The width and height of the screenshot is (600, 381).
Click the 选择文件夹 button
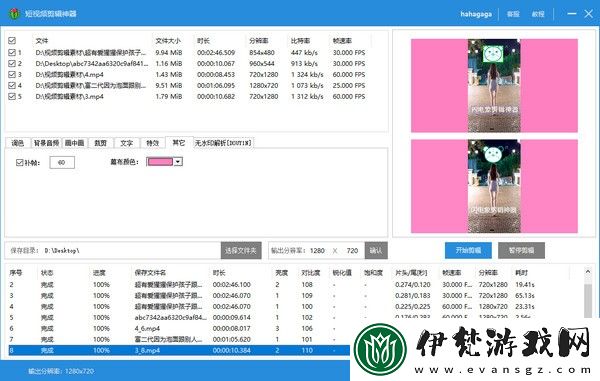241,251
